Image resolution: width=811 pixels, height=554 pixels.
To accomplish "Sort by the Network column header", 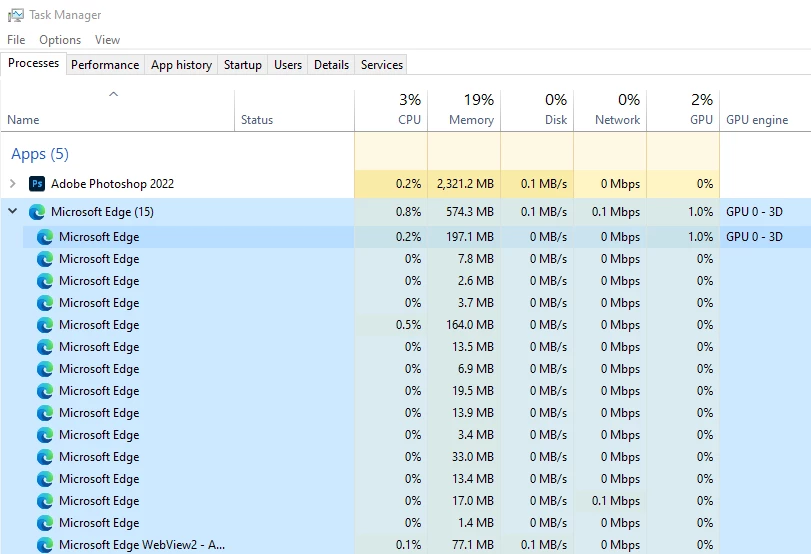I will [610, 110].
